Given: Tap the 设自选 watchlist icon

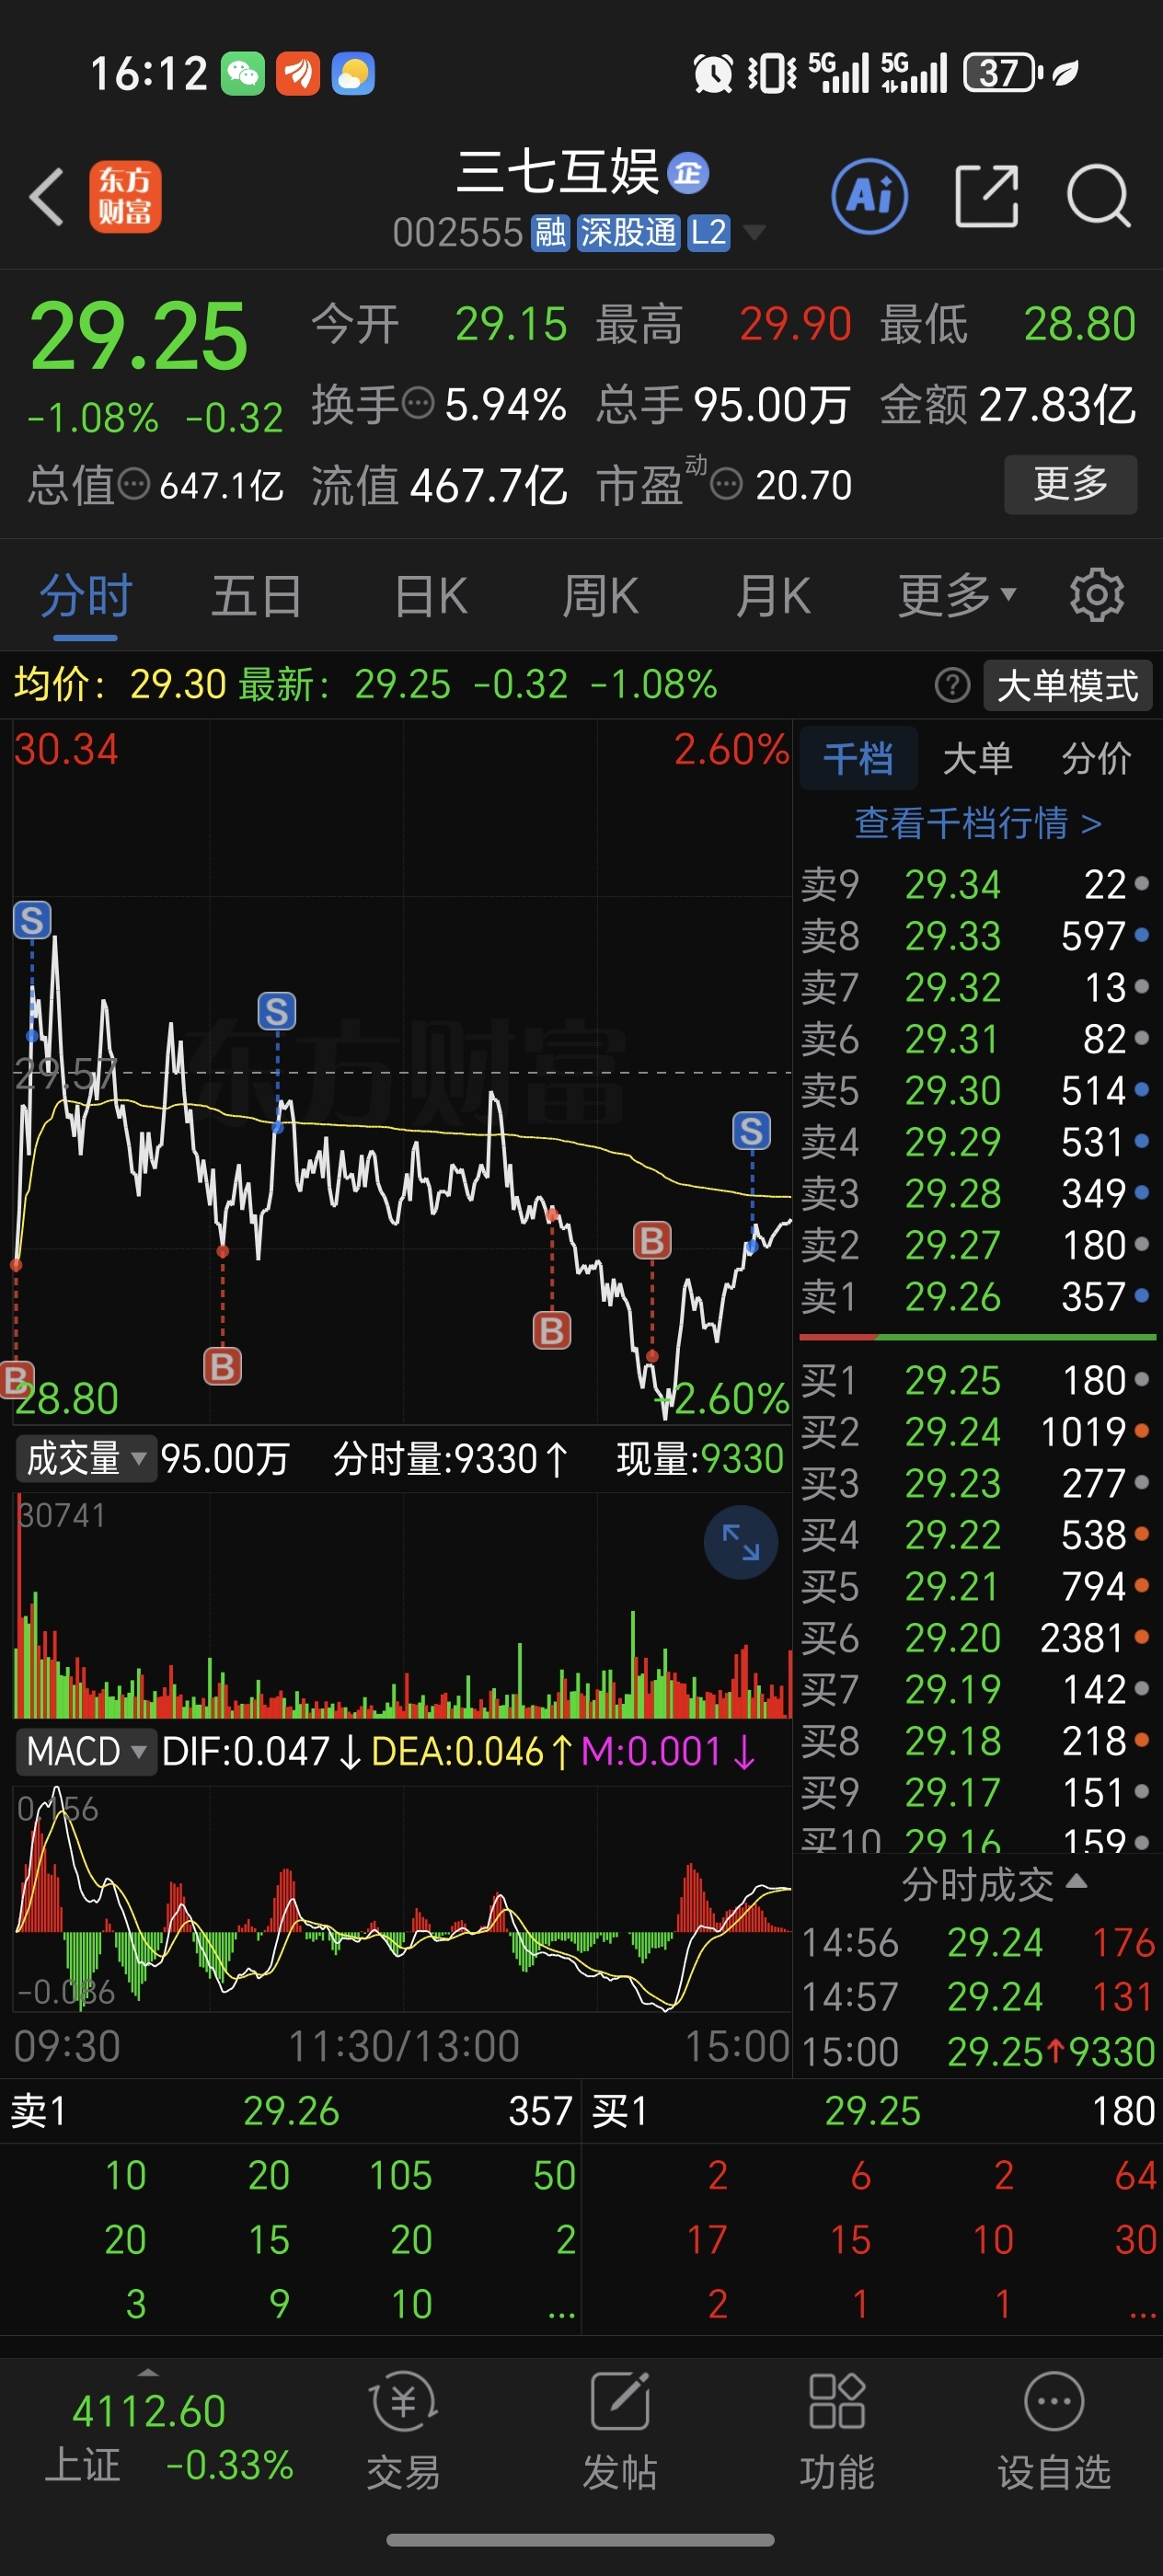Looking at the screenshot, I should click(1054, 2432).
